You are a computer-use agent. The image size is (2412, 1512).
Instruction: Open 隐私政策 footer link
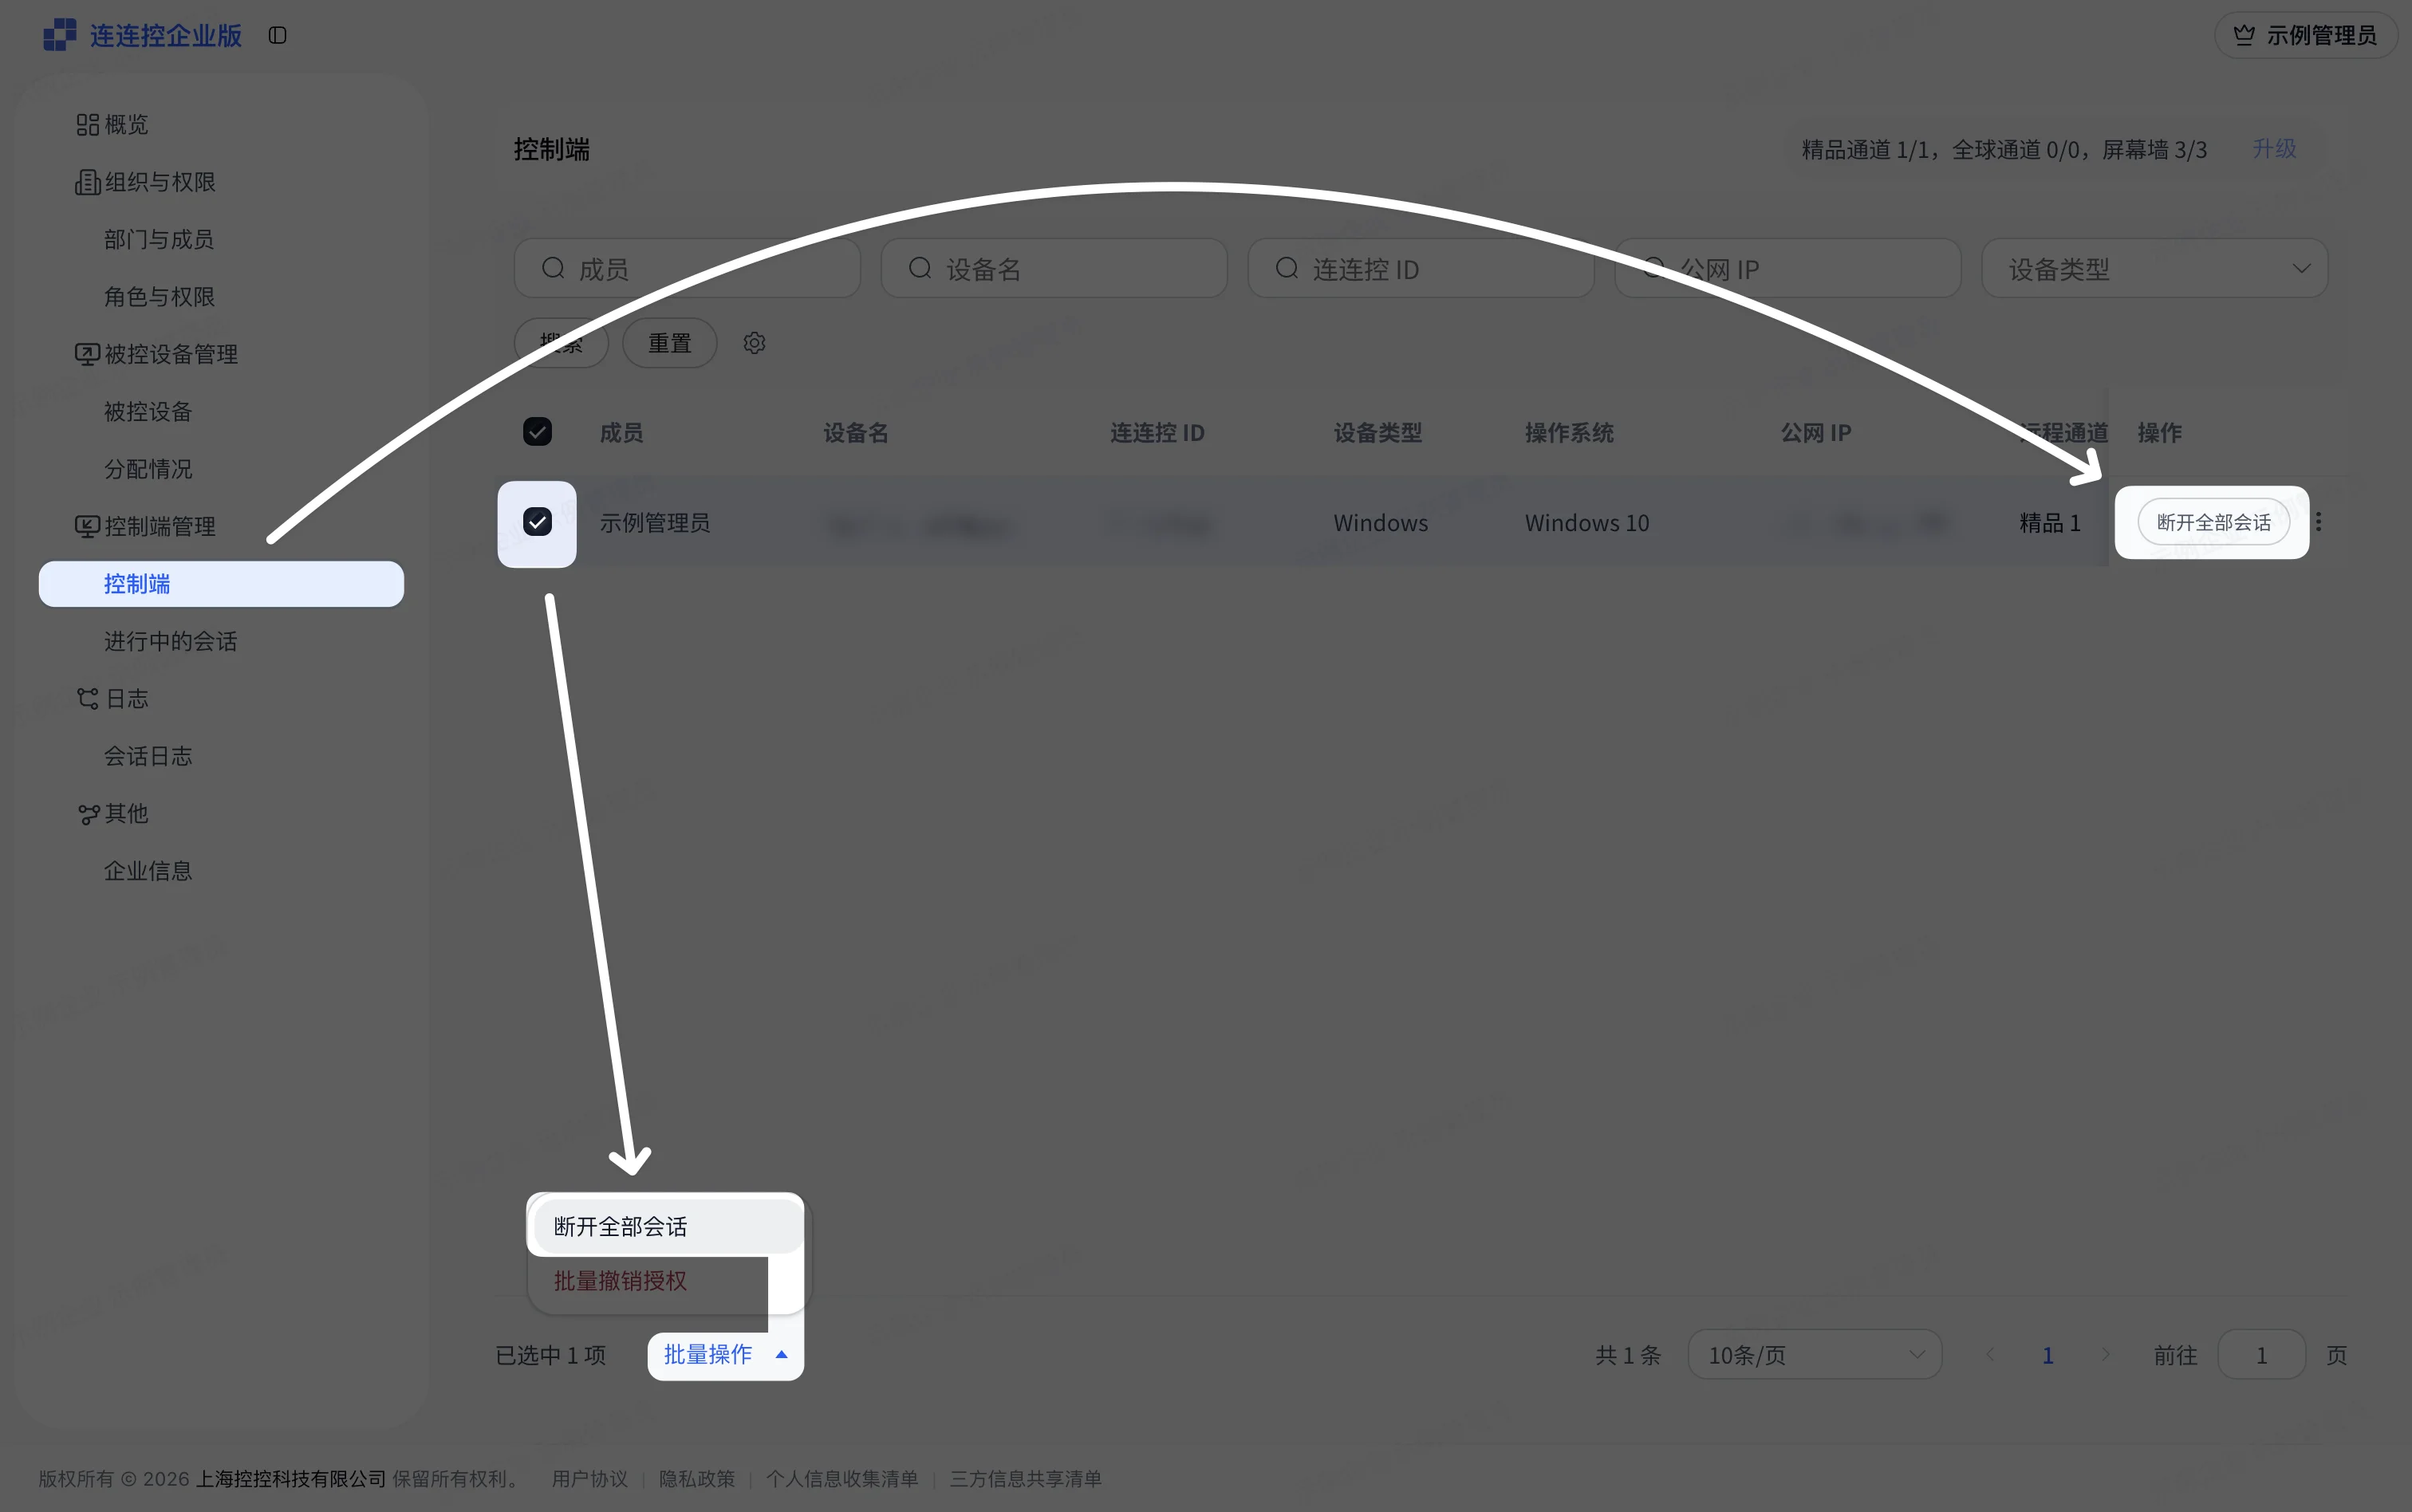(696, 1478)
